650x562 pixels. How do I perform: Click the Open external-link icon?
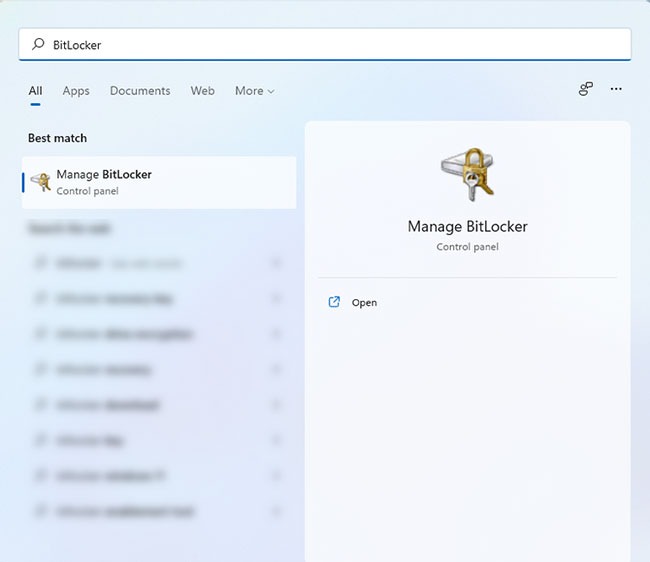tap(334, 302)
